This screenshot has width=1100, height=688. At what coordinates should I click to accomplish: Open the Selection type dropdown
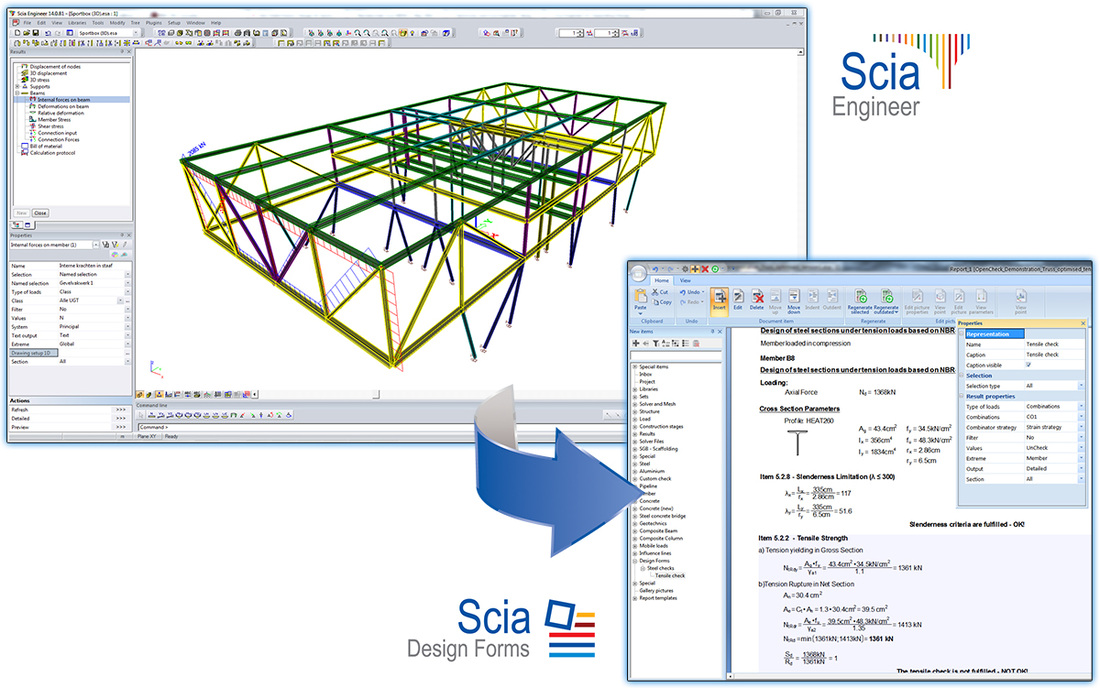pos(1081,386)
